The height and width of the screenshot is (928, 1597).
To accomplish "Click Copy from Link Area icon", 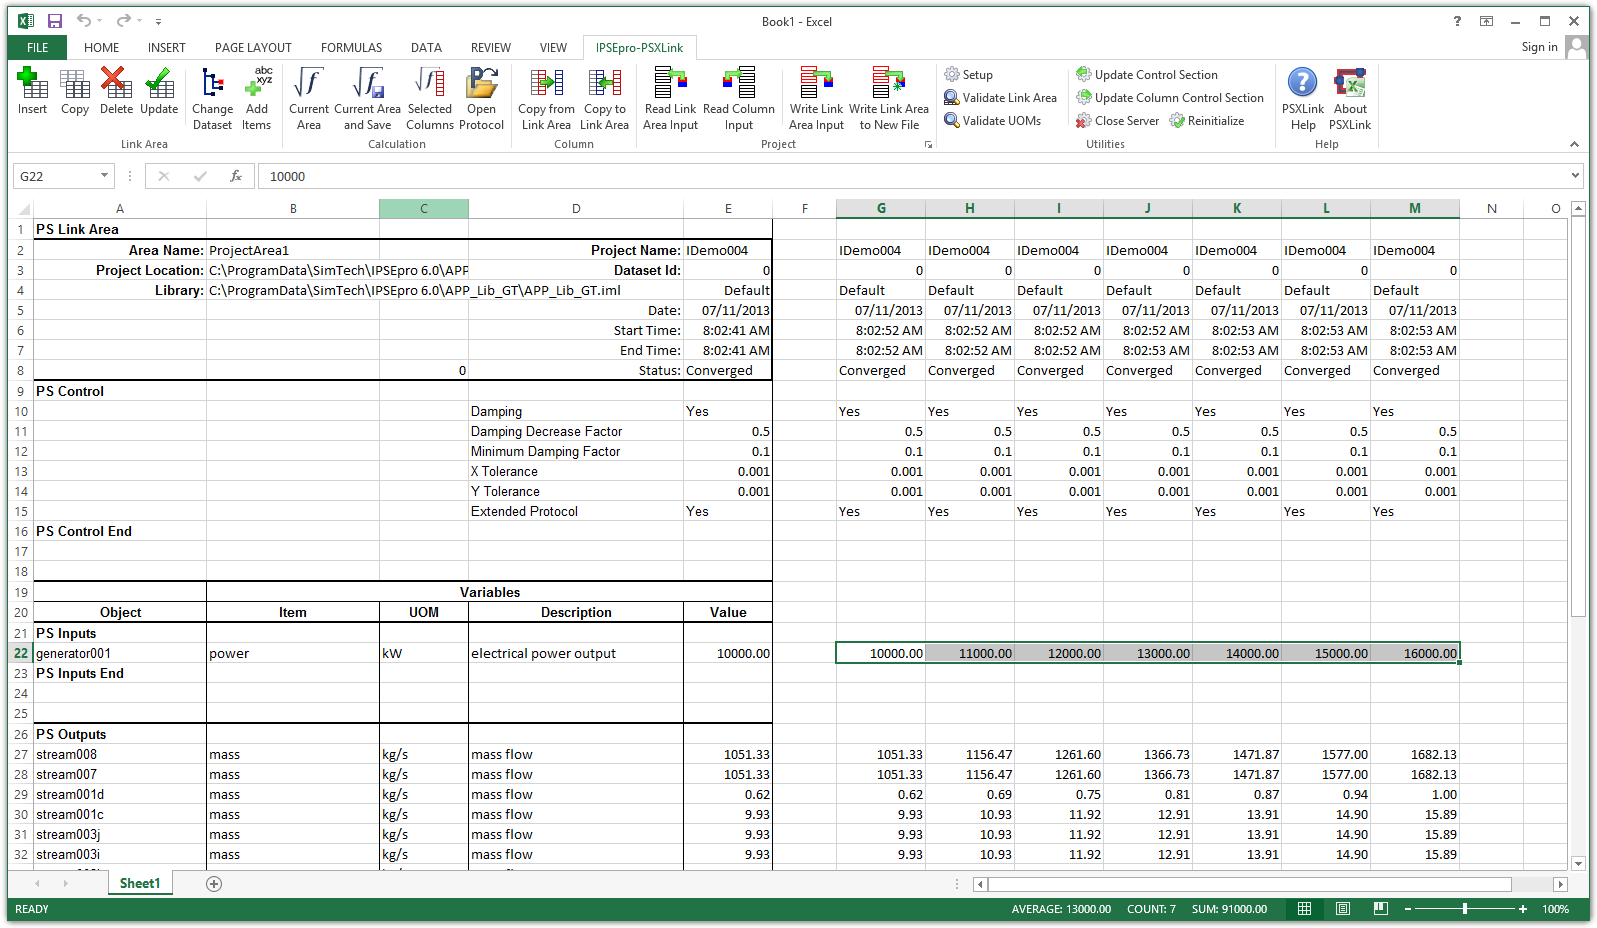I will tap(546, 97).
